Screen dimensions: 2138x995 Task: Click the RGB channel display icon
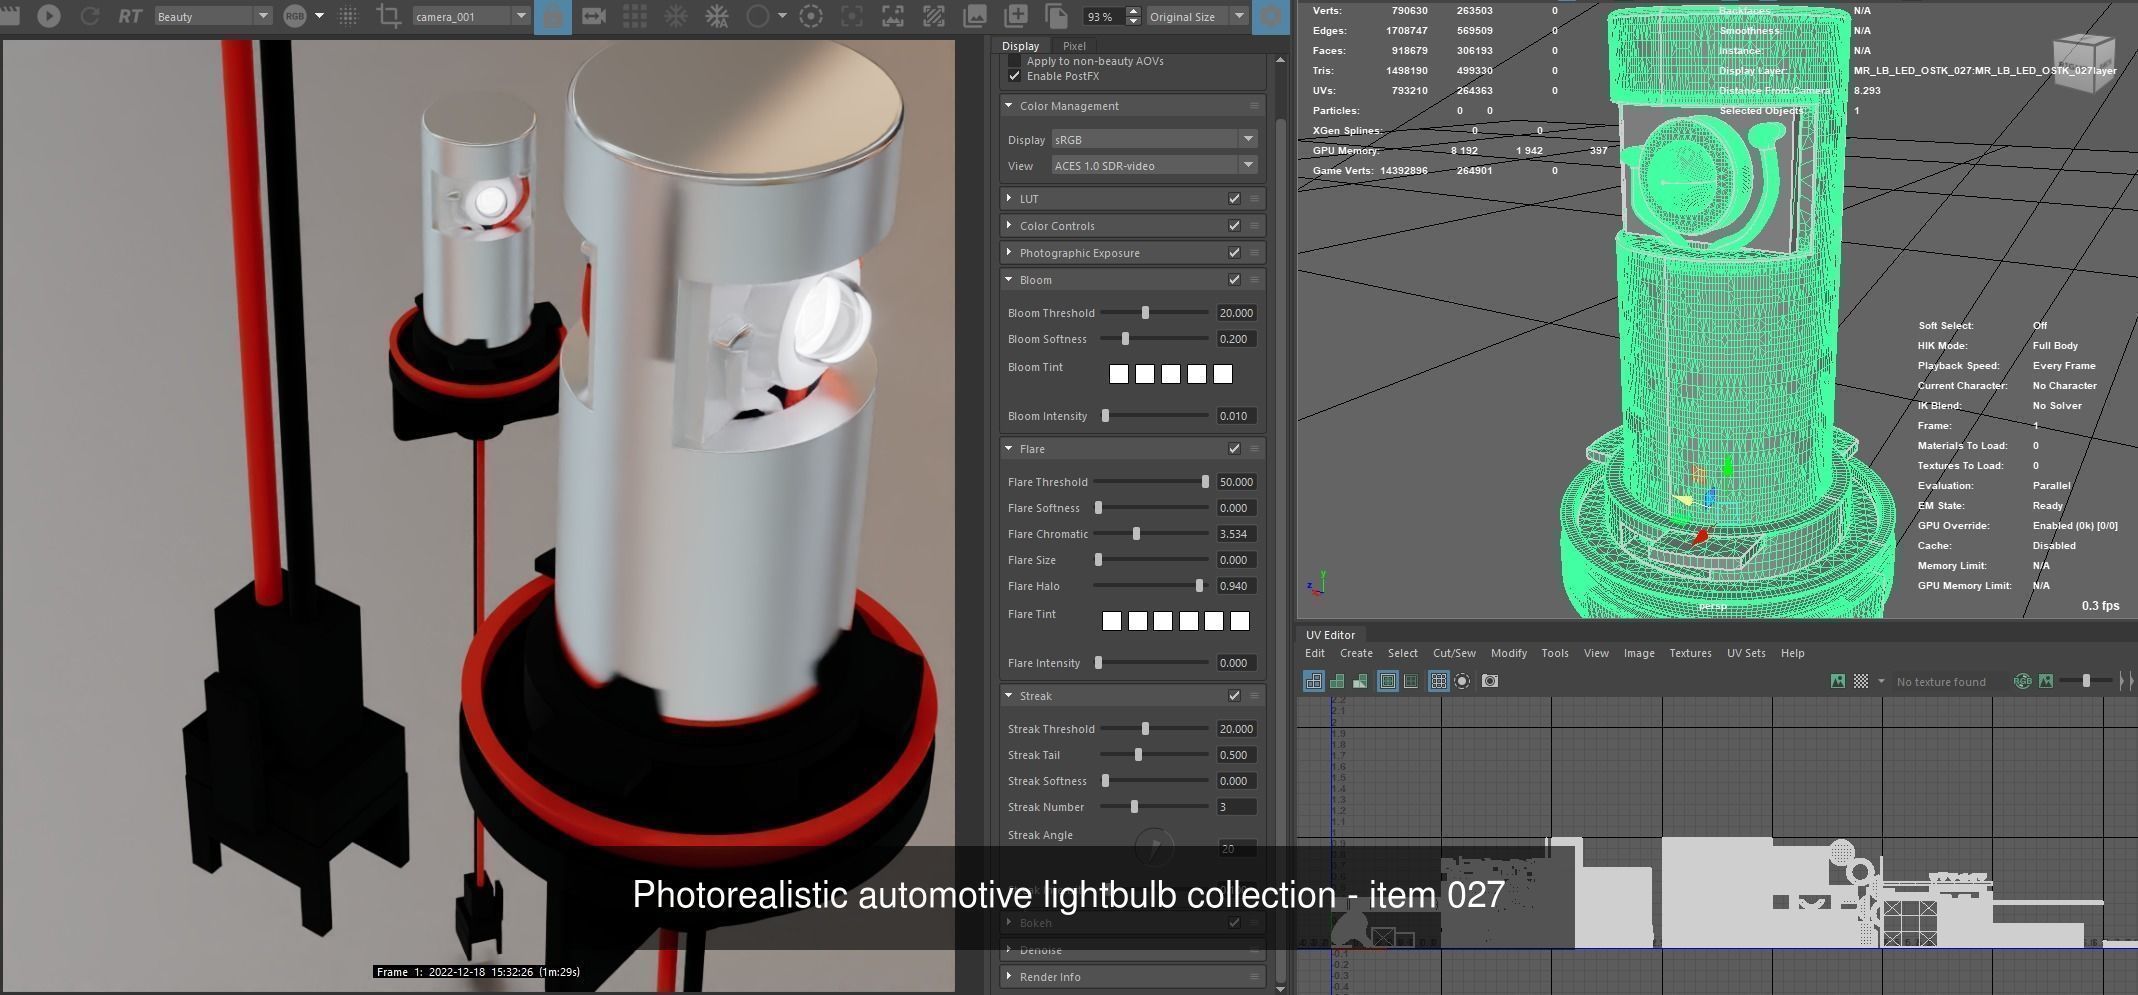(294, 16)
